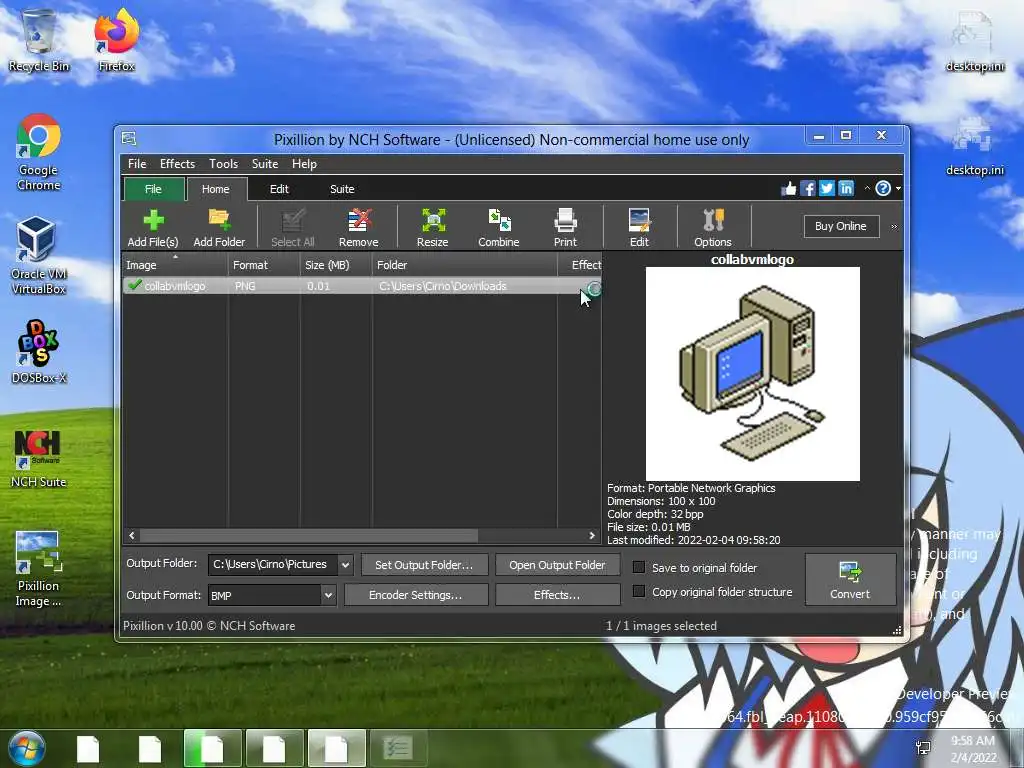Open the Effects menu
Viewport: 1024px width, 768px height.
click(178, 164)
